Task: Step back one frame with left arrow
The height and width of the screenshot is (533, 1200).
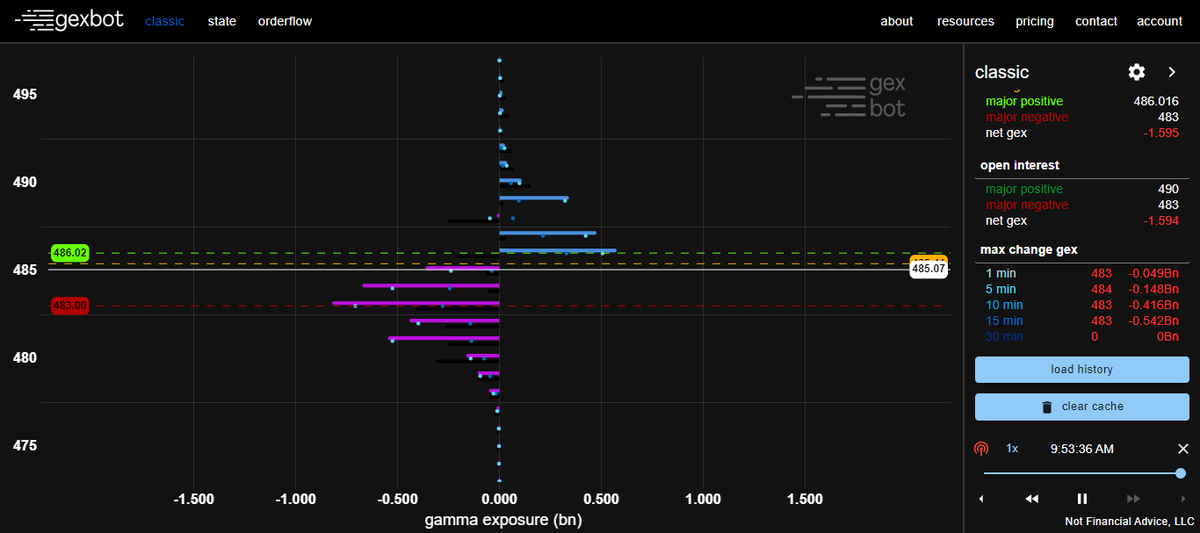Action: 981,498
